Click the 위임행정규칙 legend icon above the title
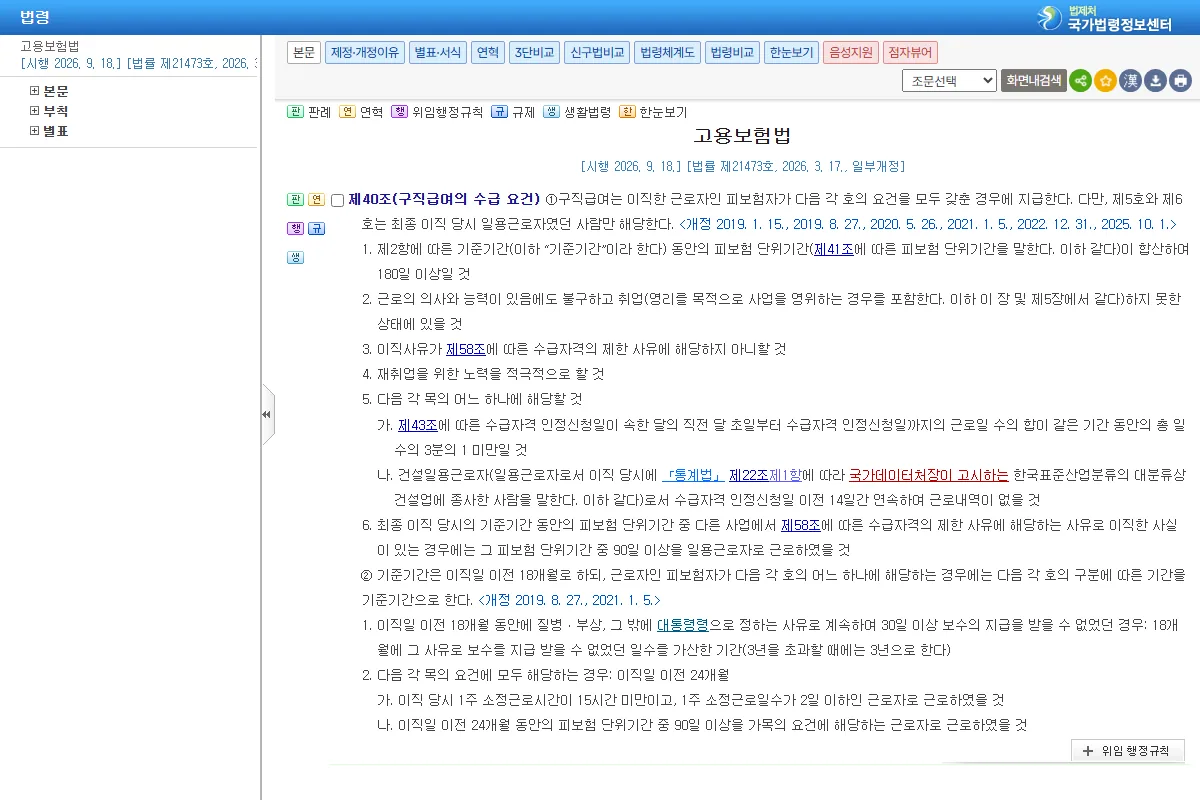Image resolution: width=1200 pixels, height=800 pixels. coord(399,112)
